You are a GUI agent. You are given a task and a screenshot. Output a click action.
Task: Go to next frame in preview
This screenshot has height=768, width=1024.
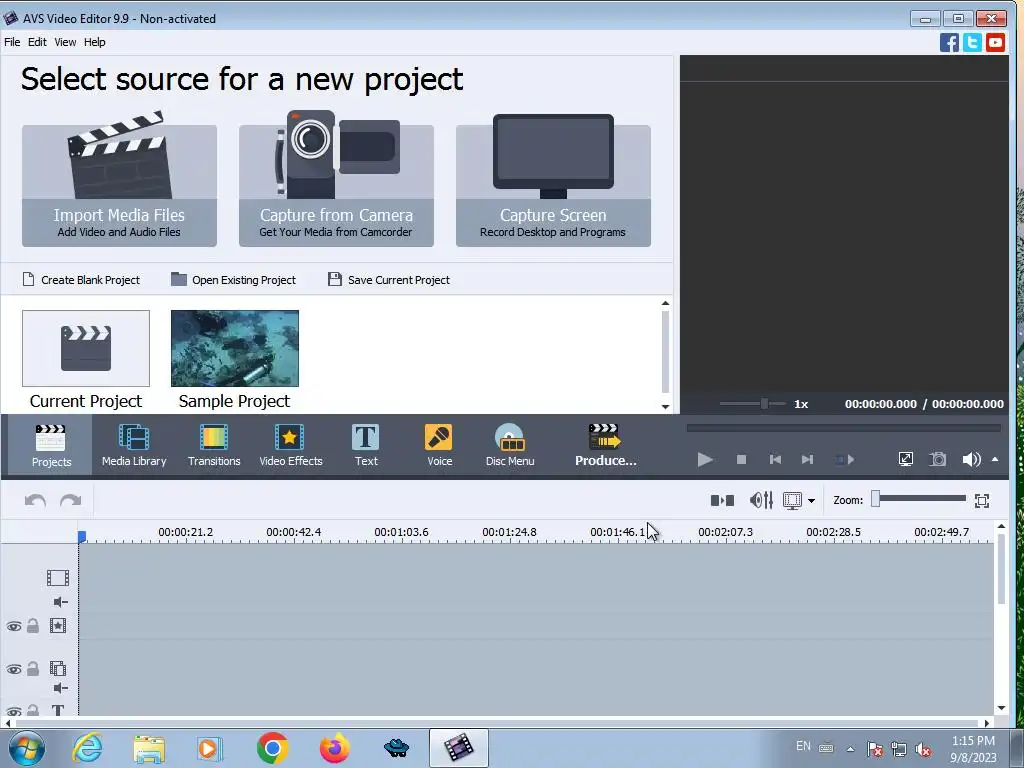click(807, 460)
